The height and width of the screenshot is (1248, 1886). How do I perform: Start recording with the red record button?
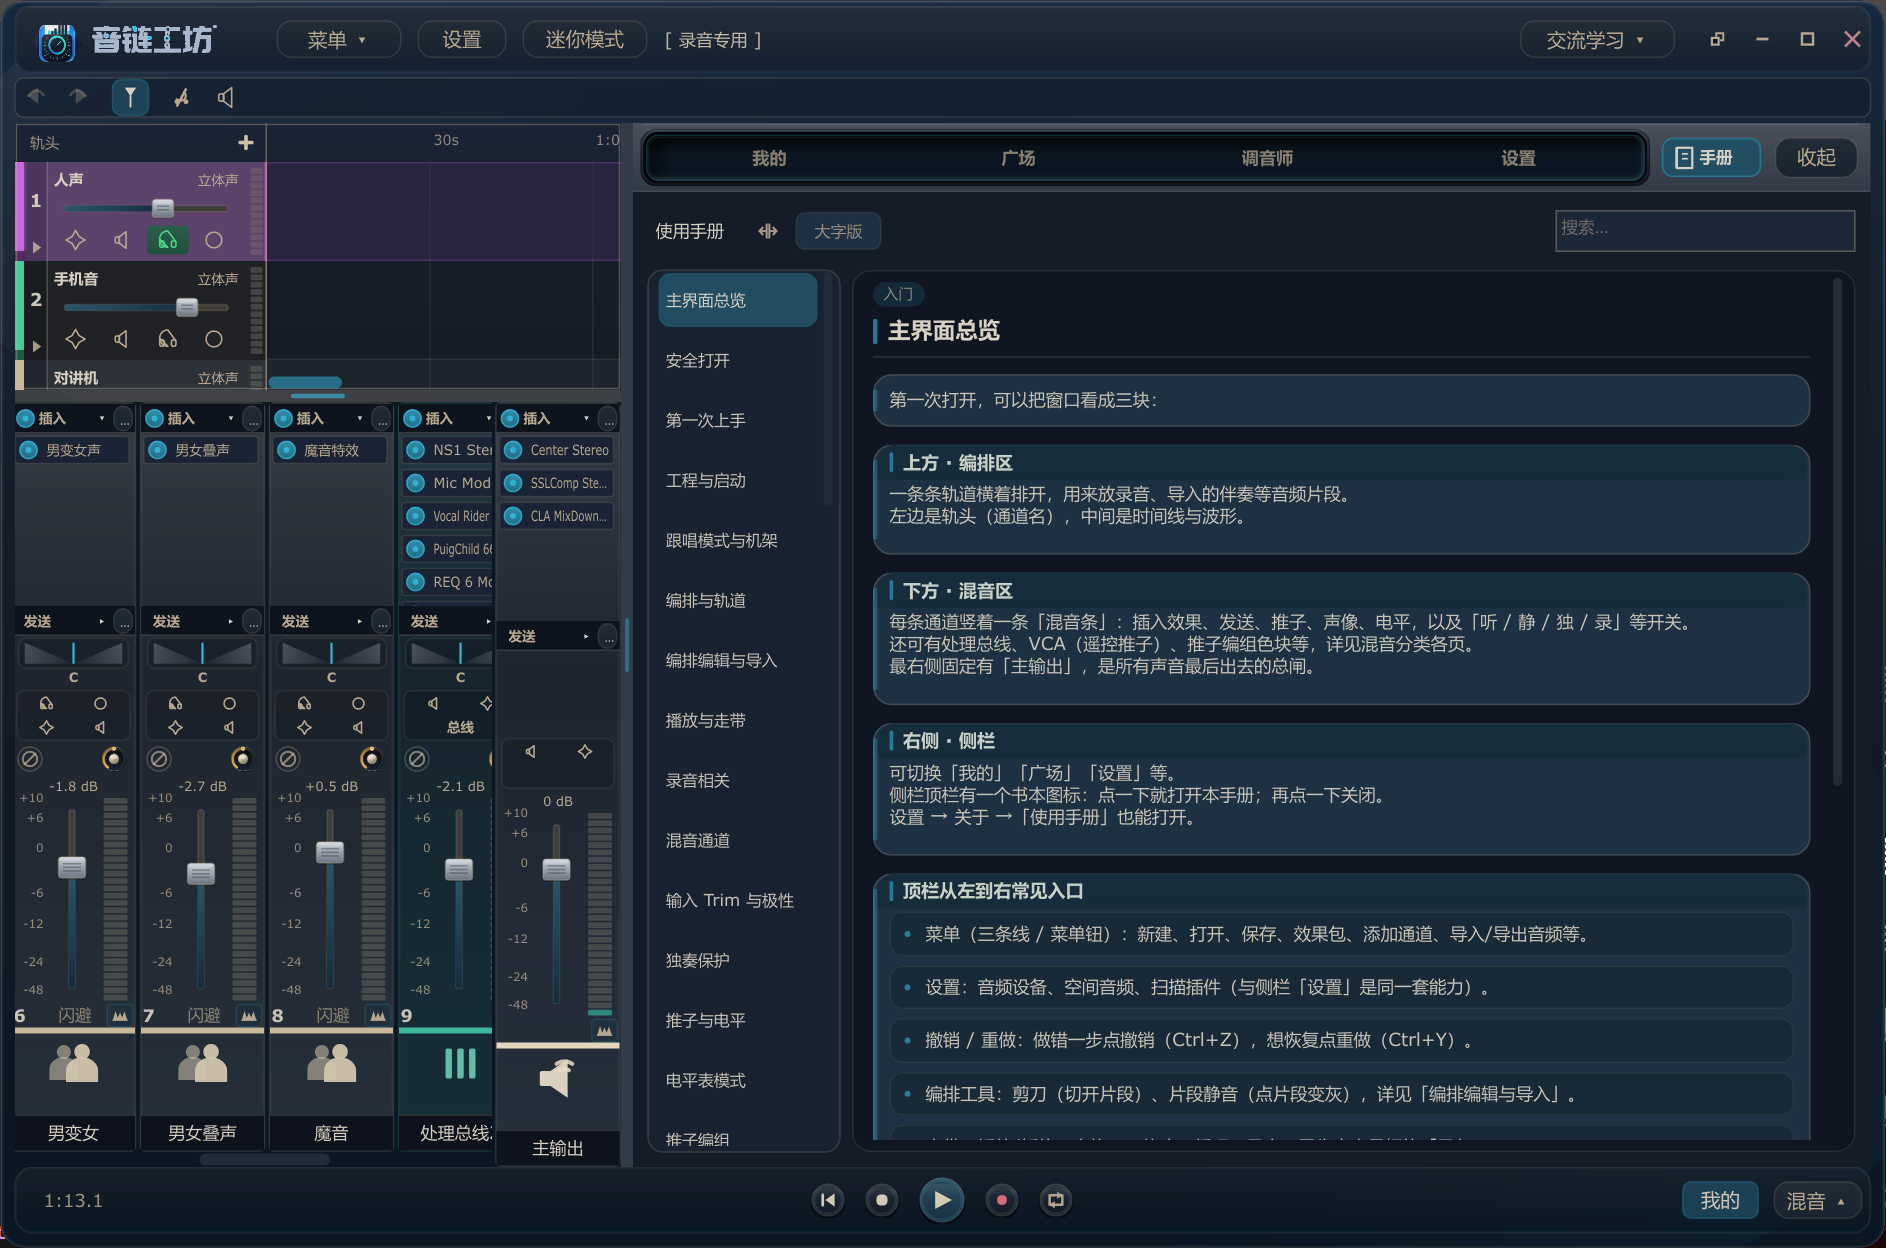[1001, 1200]
